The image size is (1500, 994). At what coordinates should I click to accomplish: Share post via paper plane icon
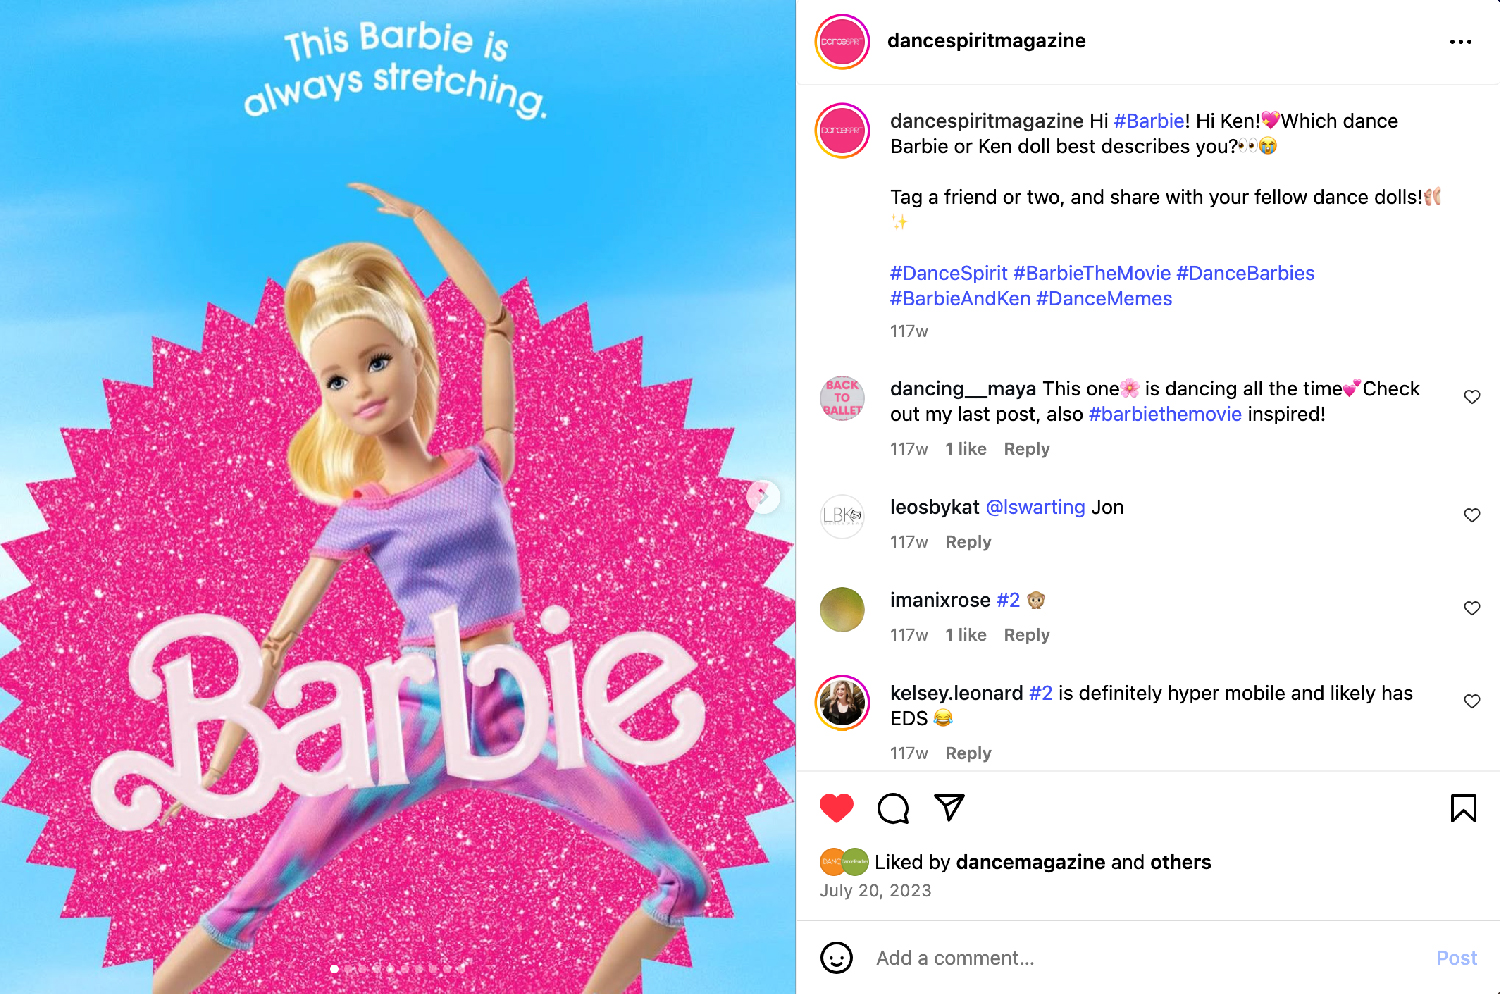tap(949, 807)
